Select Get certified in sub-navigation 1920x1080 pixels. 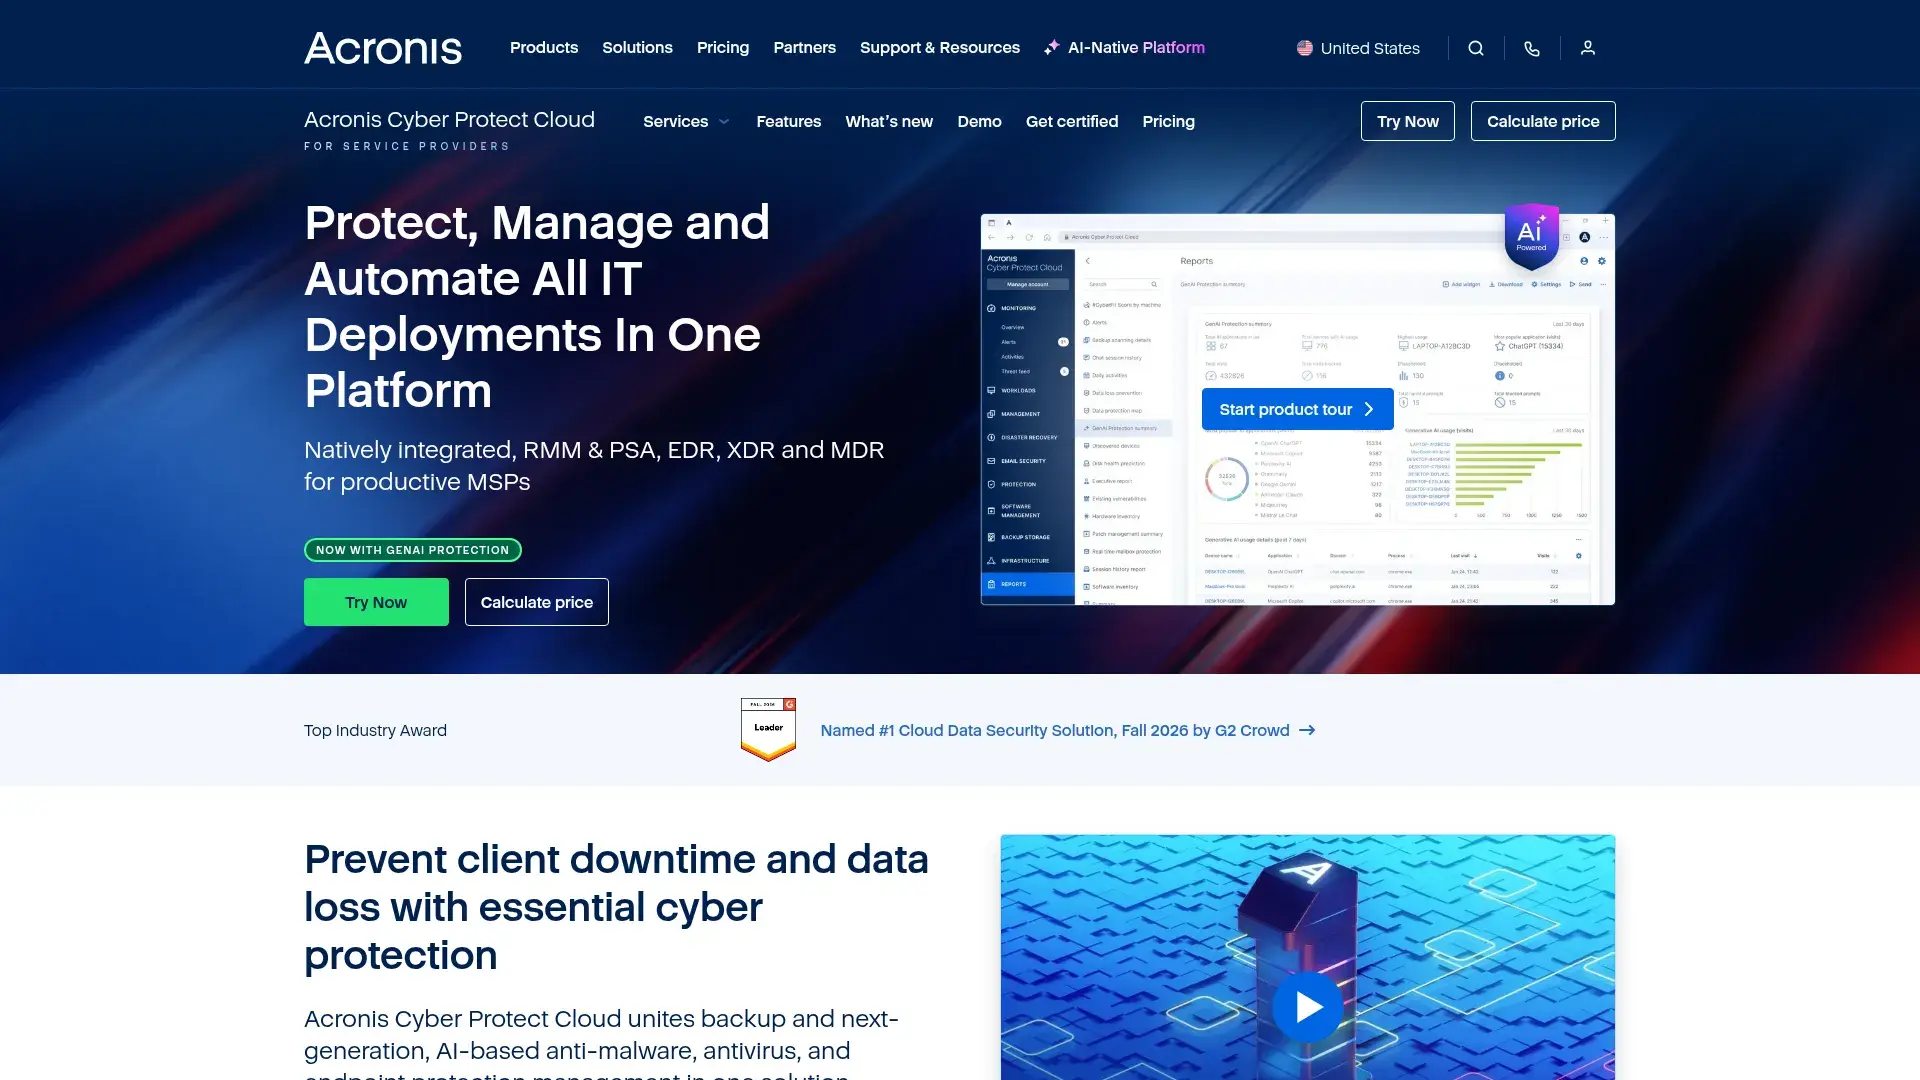[1072, 122]
